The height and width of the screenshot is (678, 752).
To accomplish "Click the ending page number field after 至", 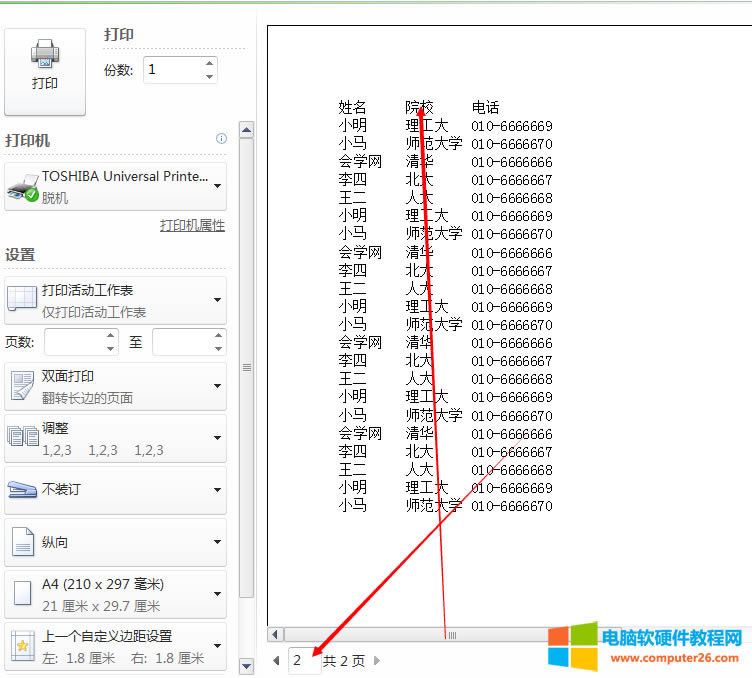I will [x=180, y=342].
